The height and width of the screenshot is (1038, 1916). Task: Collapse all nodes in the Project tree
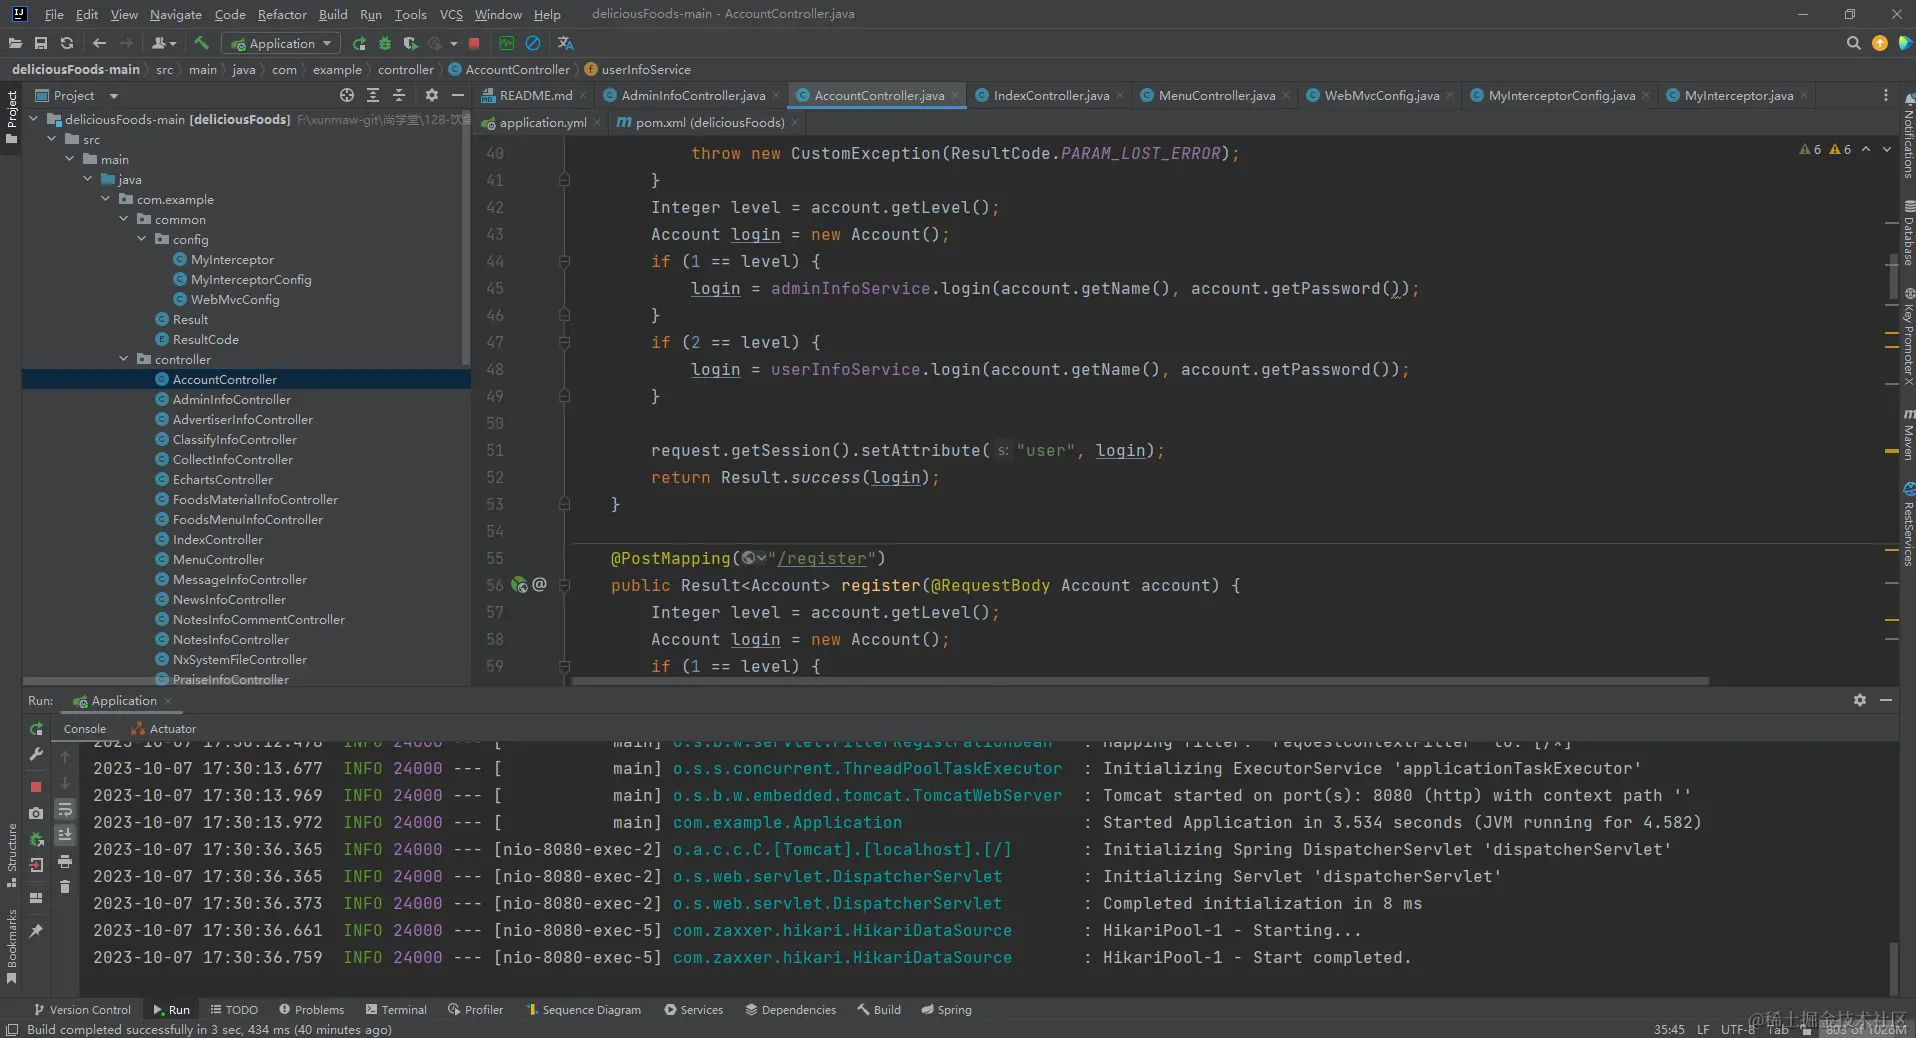point(399,95)
